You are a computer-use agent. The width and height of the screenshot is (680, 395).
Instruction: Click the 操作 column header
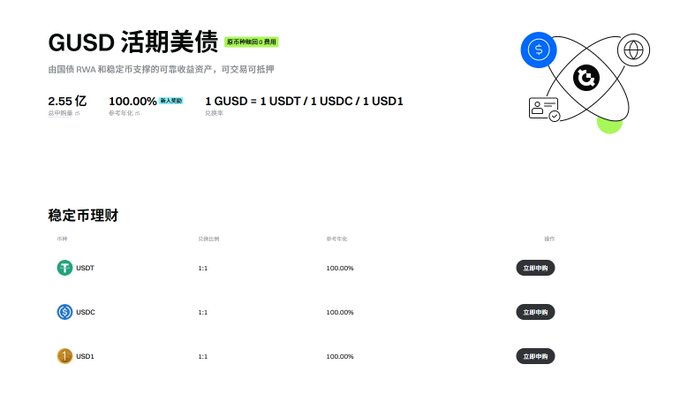point(549,239)
